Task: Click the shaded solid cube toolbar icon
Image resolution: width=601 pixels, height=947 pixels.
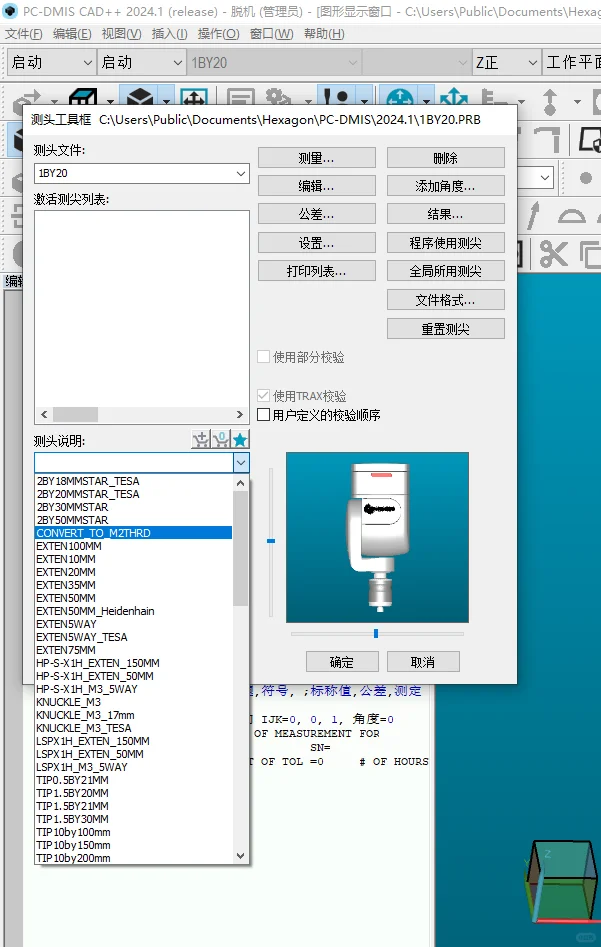Action: (140, 98)
